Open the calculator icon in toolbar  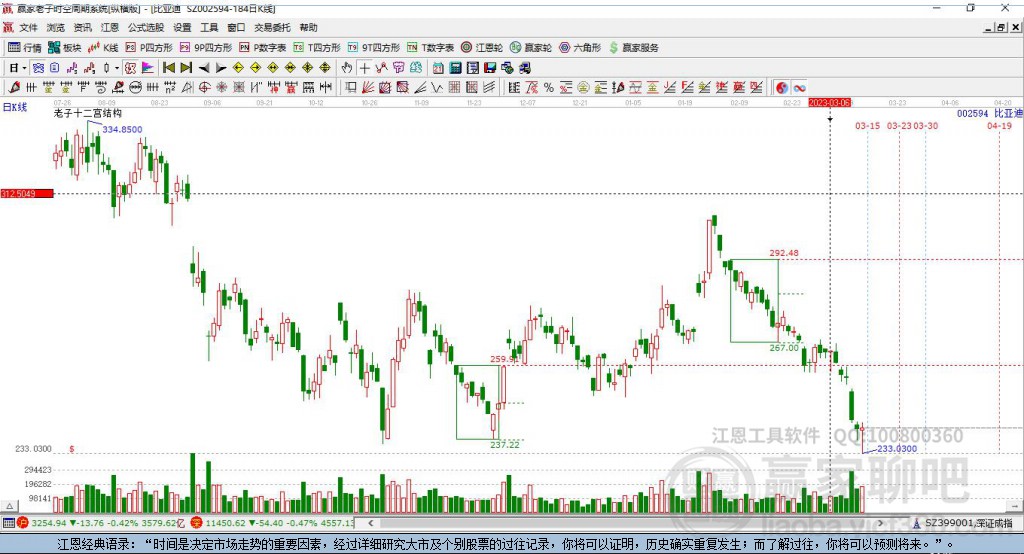click(x=455, y=68)
